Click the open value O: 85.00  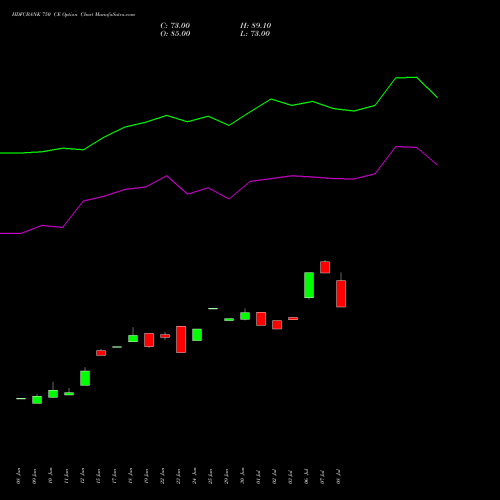[175, 34]
